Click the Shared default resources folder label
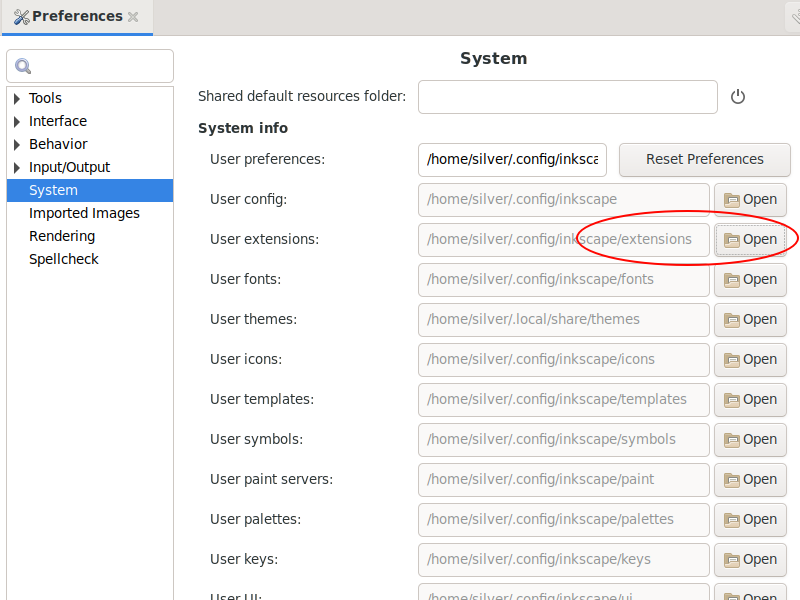The image size is (800, 600). (302, 96)
